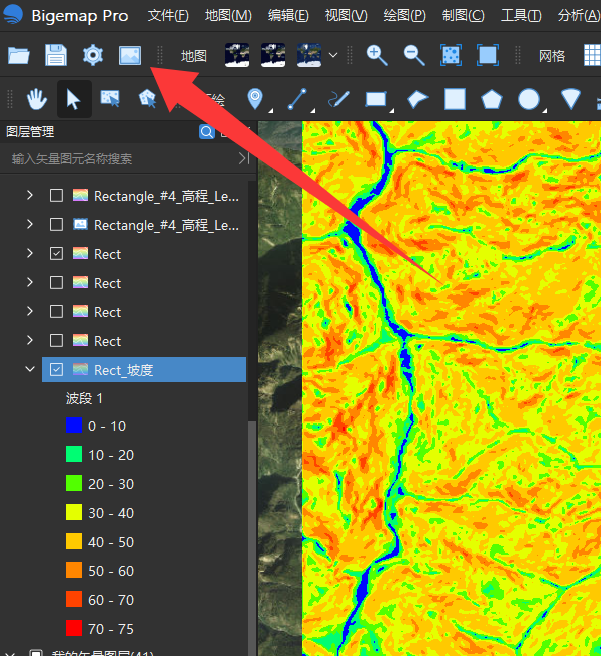This screenshot has height=656, width=601.
Task: Click the 波段 1 label
Action: [x=84, y=398]
